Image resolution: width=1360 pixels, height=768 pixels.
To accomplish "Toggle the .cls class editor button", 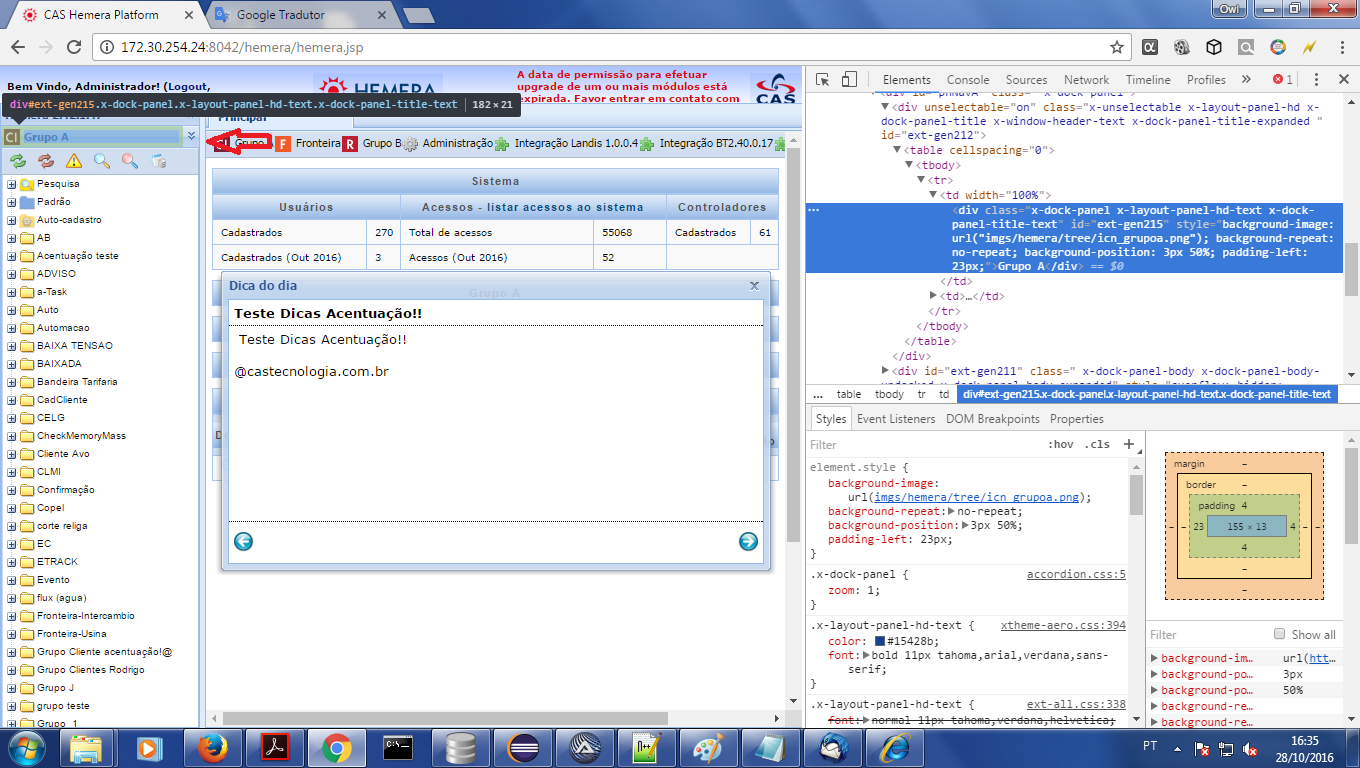I will pyautogui.click(x=1098, y=444).
